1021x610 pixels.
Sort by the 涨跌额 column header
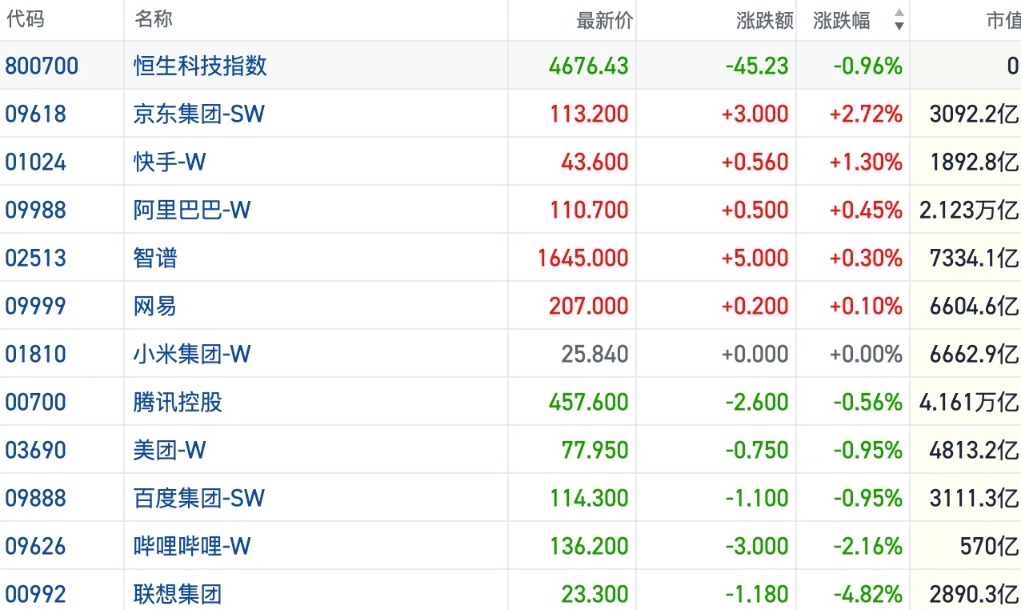point(764,20)
